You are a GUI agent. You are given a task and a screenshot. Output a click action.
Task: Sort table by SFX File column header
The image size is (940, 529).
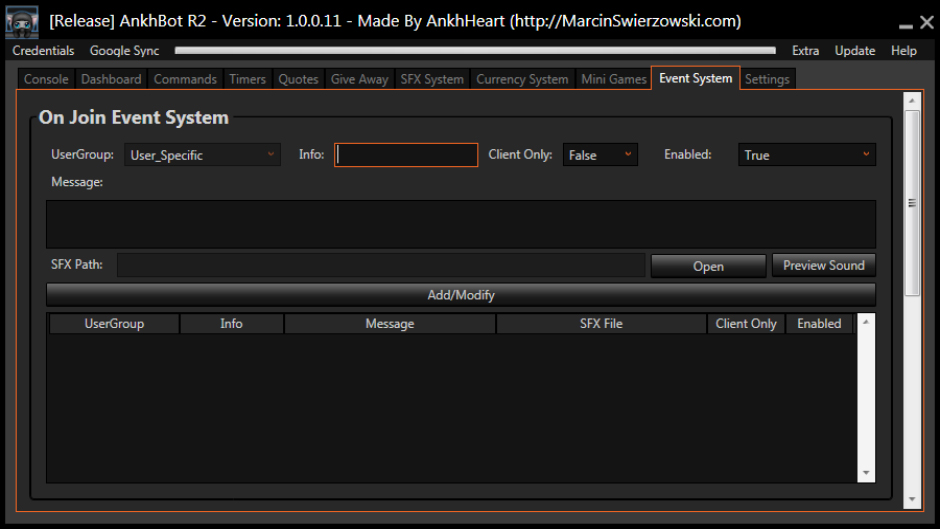[601, 323]
